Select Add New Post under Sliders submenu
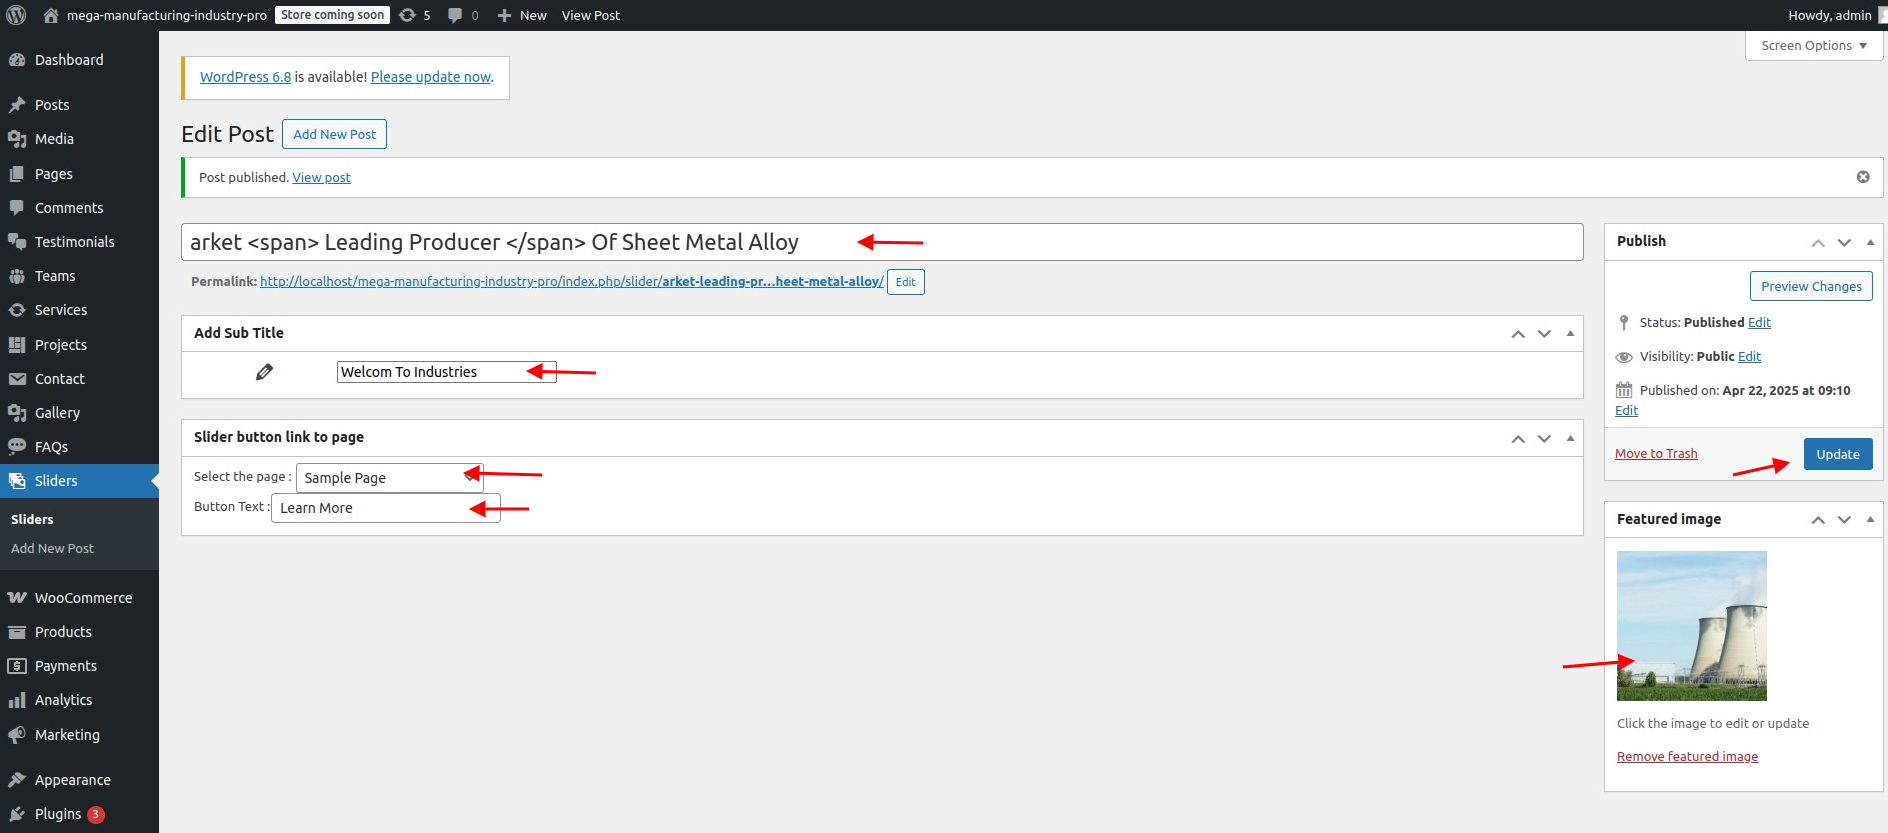This screenshot has width=1888, height=833. click(52, 549)
